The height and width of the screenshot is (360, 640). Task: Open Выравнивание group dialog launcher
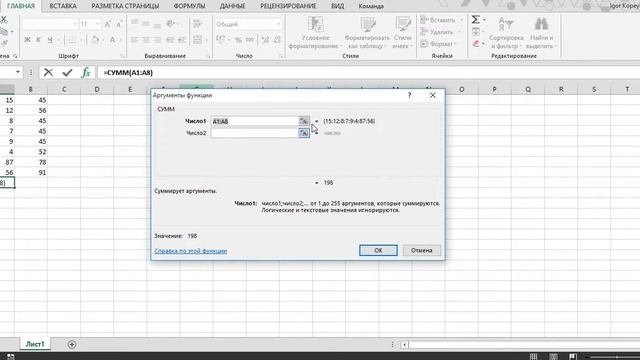pyautogui.click(x=209, y=56)
